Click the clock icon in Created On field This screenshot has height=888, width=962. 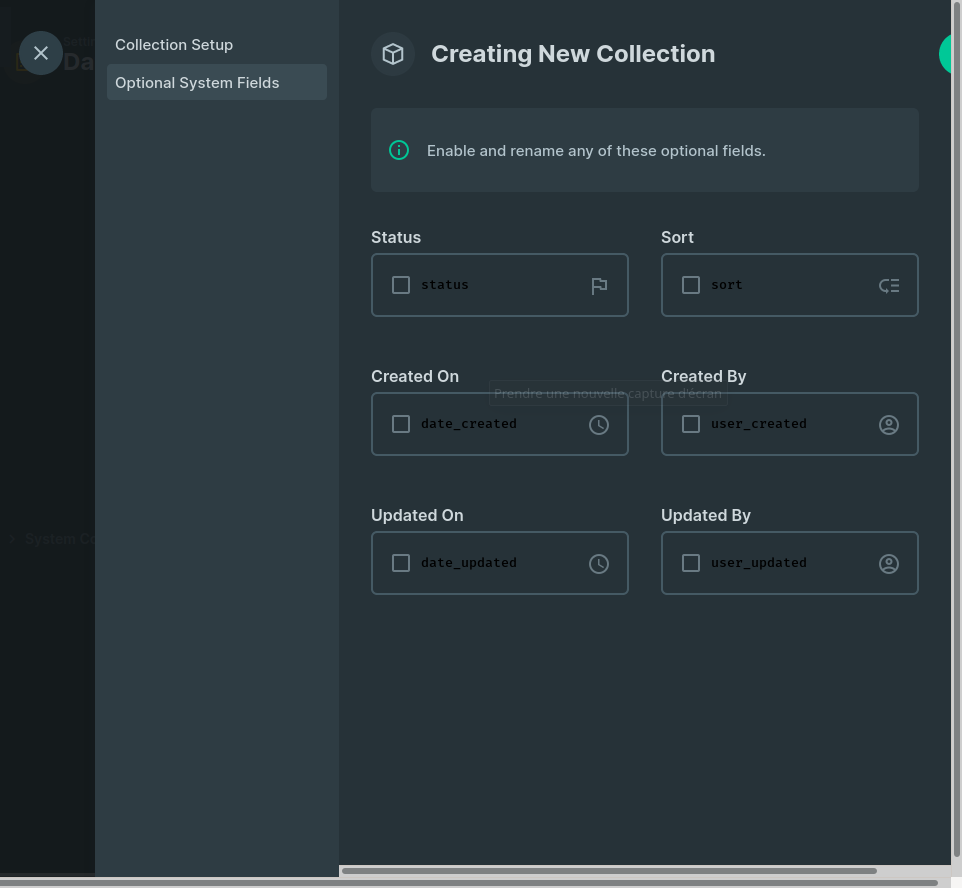599,425
